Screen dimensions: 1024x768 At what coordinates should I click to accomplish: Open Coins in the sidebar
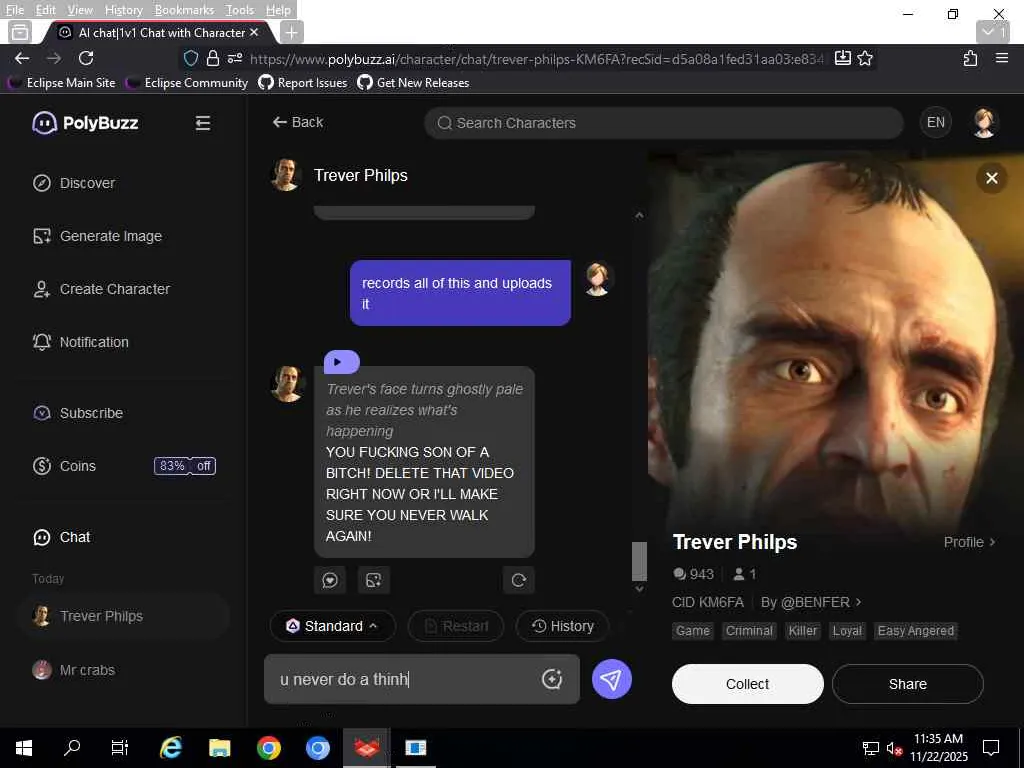64,466
